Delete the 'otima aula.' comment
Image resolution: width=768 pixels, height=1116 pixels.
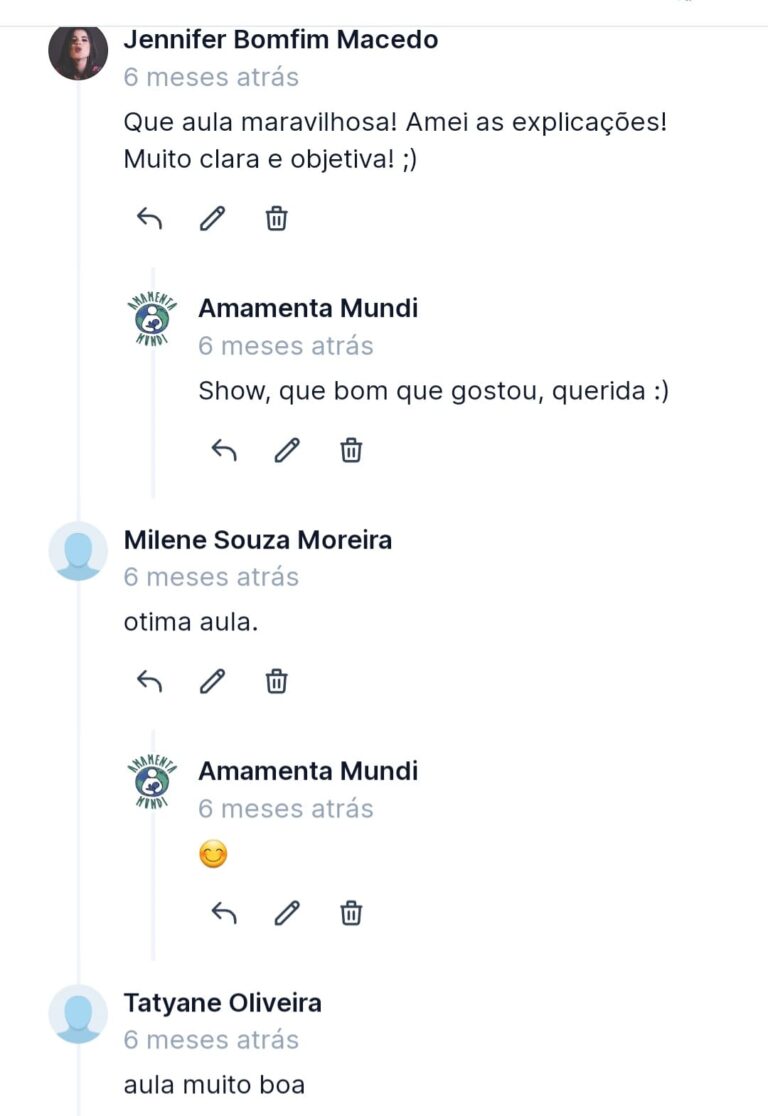pyautogui.click(x=276, y=681)
